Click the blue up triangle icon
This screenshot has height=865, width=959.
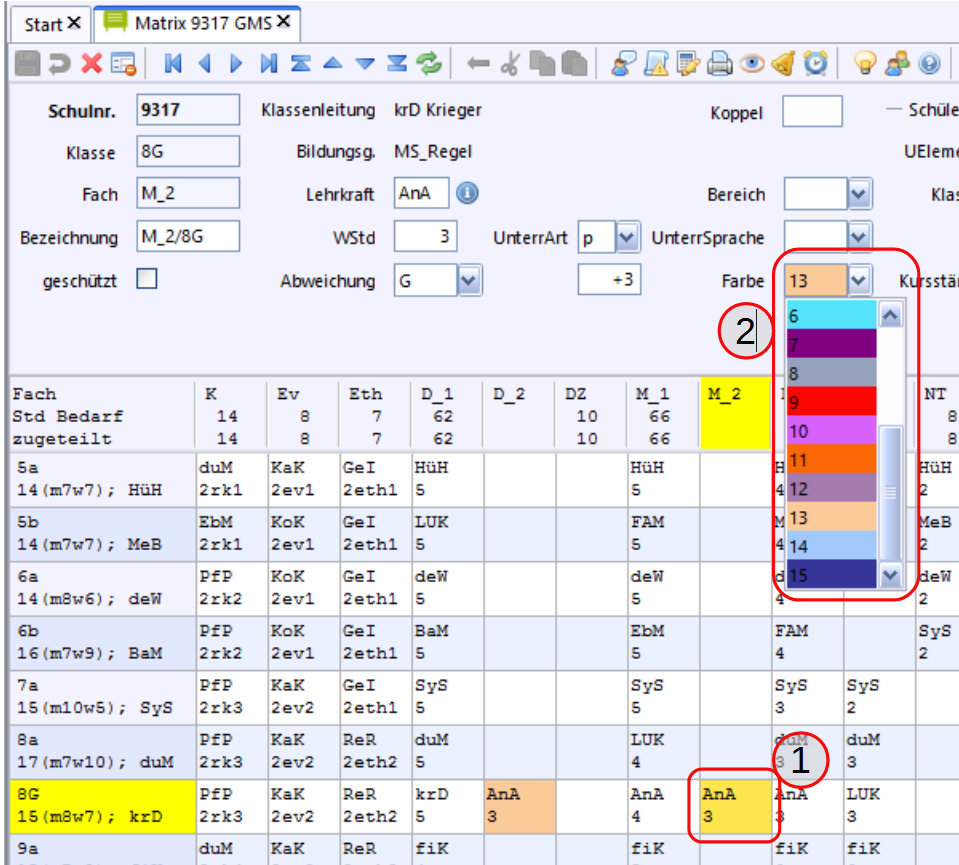[333, 63]
